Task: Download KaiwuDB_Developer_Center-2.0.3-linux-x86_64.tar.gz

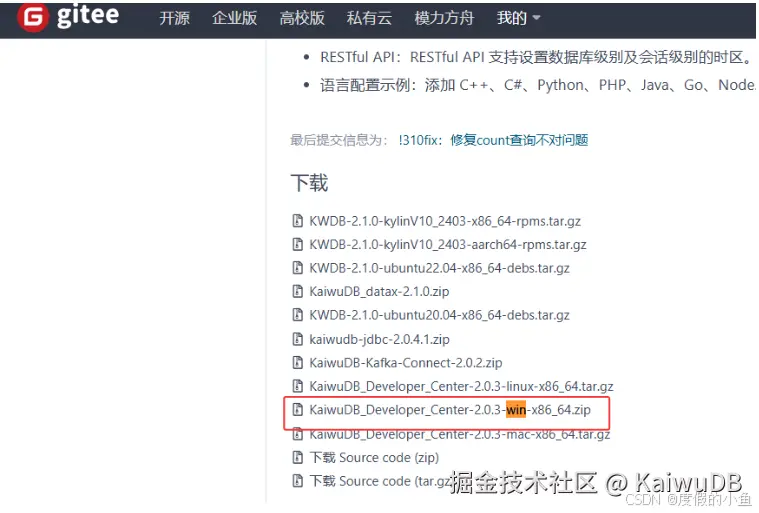Action: coord(461,386)
